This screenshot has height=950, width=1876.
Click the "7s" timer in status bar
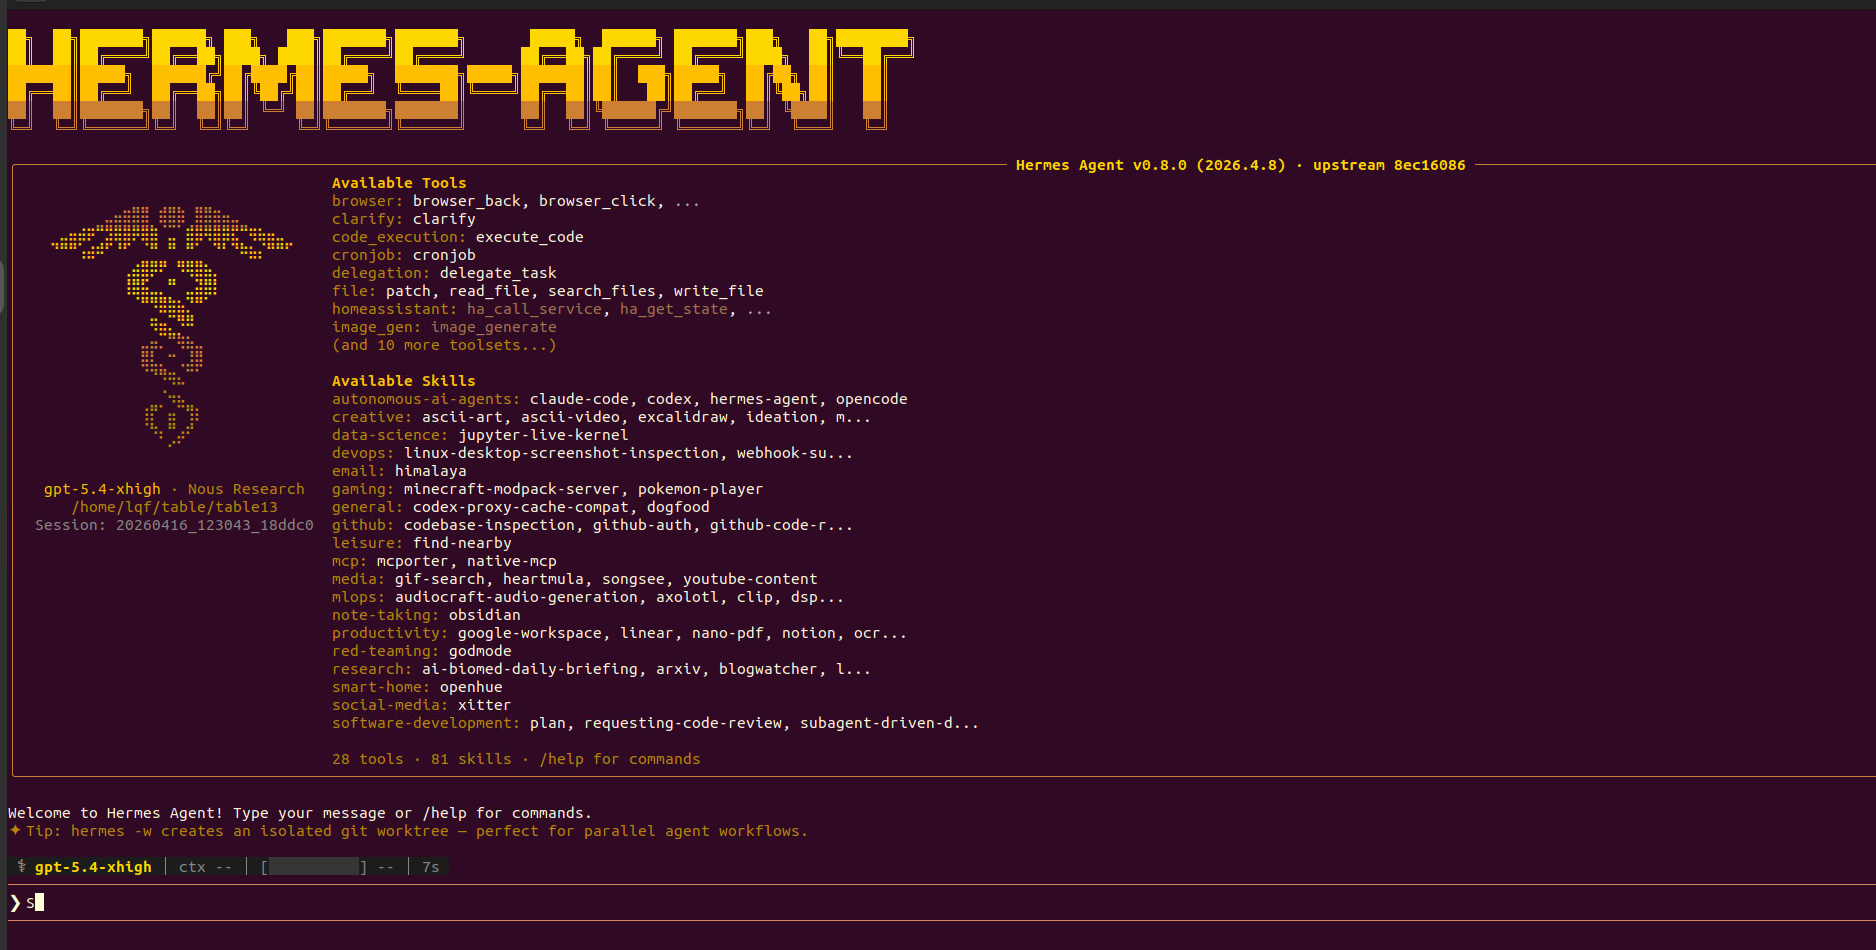[x=431, y=867]
